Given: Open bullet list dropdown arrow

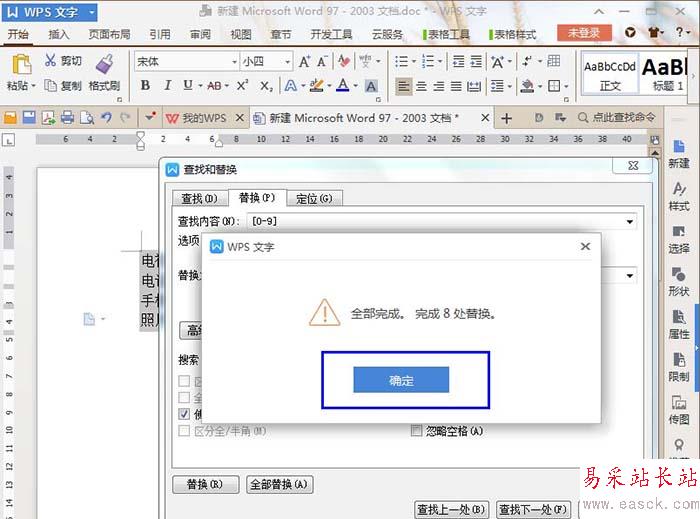Looking at the screenshot, I should tap(414, 61).
